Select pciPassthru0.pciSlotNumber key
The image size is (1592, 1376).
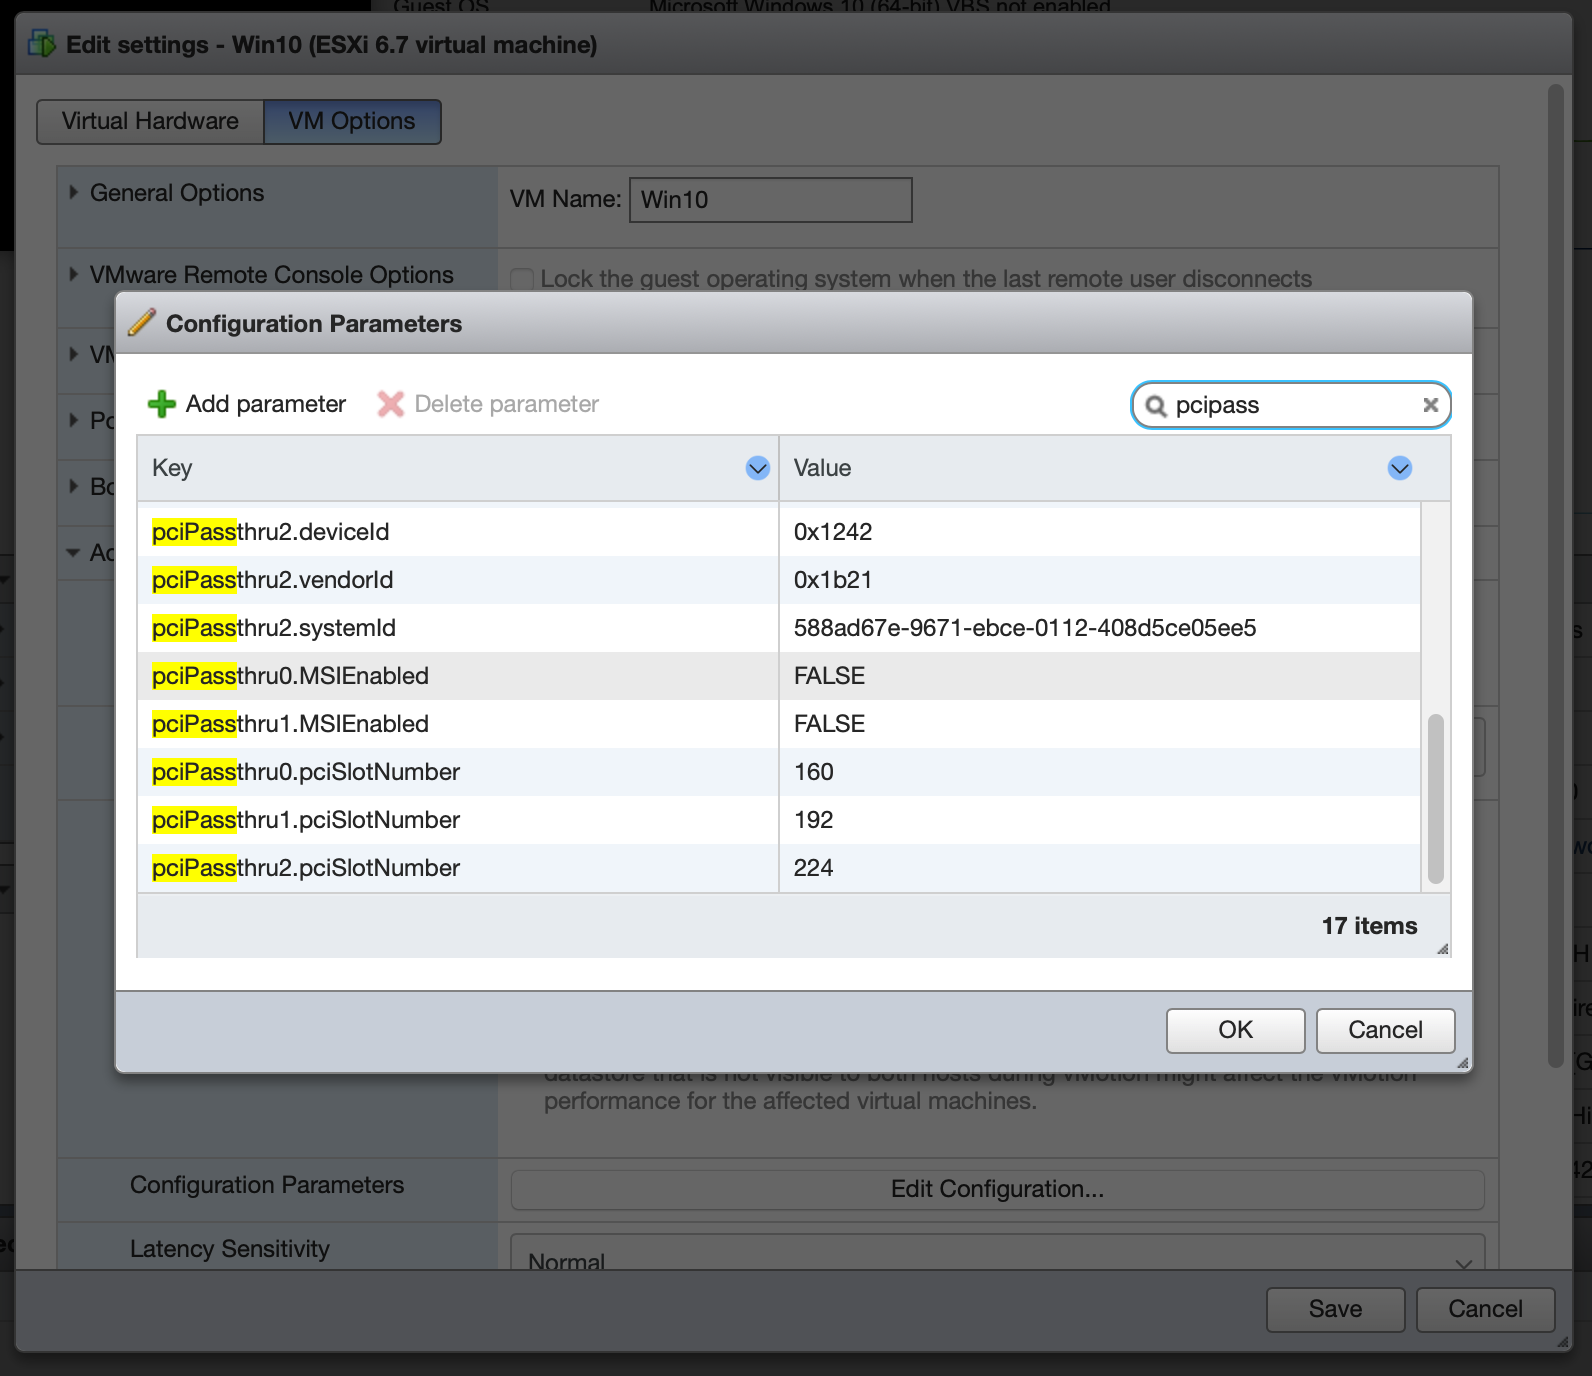tap(306, 772)
